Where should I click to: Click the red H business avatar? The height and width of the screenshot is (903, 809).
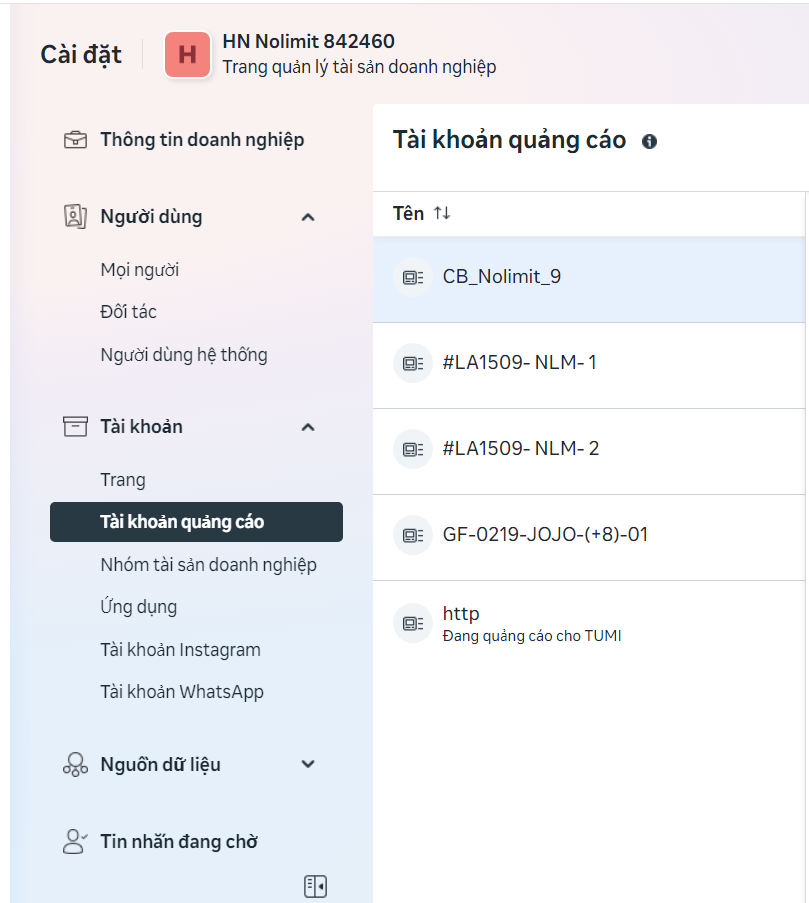pyautogui.click(x=187, y=55)
